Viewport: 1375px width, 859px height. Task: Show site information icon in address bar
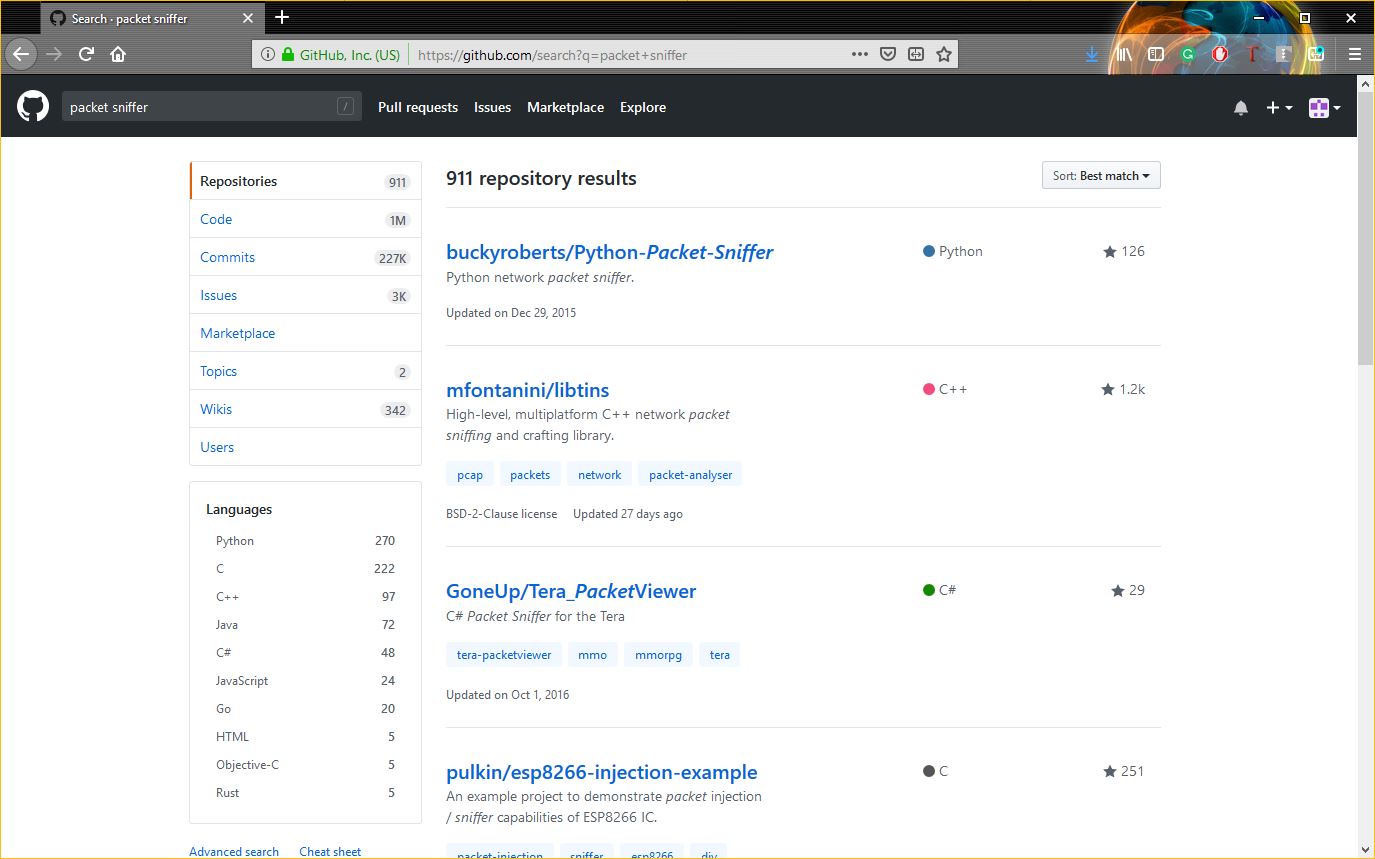coord(267,55)
